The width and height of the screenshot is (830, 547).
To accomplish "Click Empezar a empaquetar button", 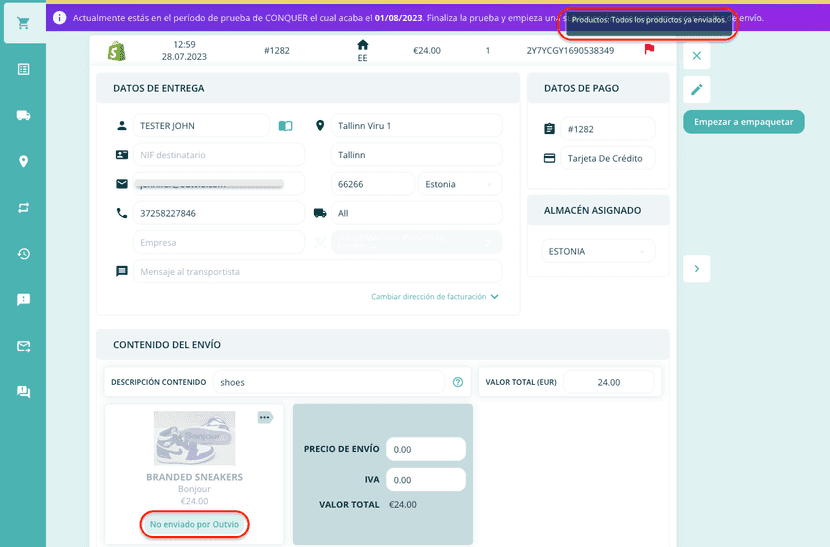I will 743,122.
